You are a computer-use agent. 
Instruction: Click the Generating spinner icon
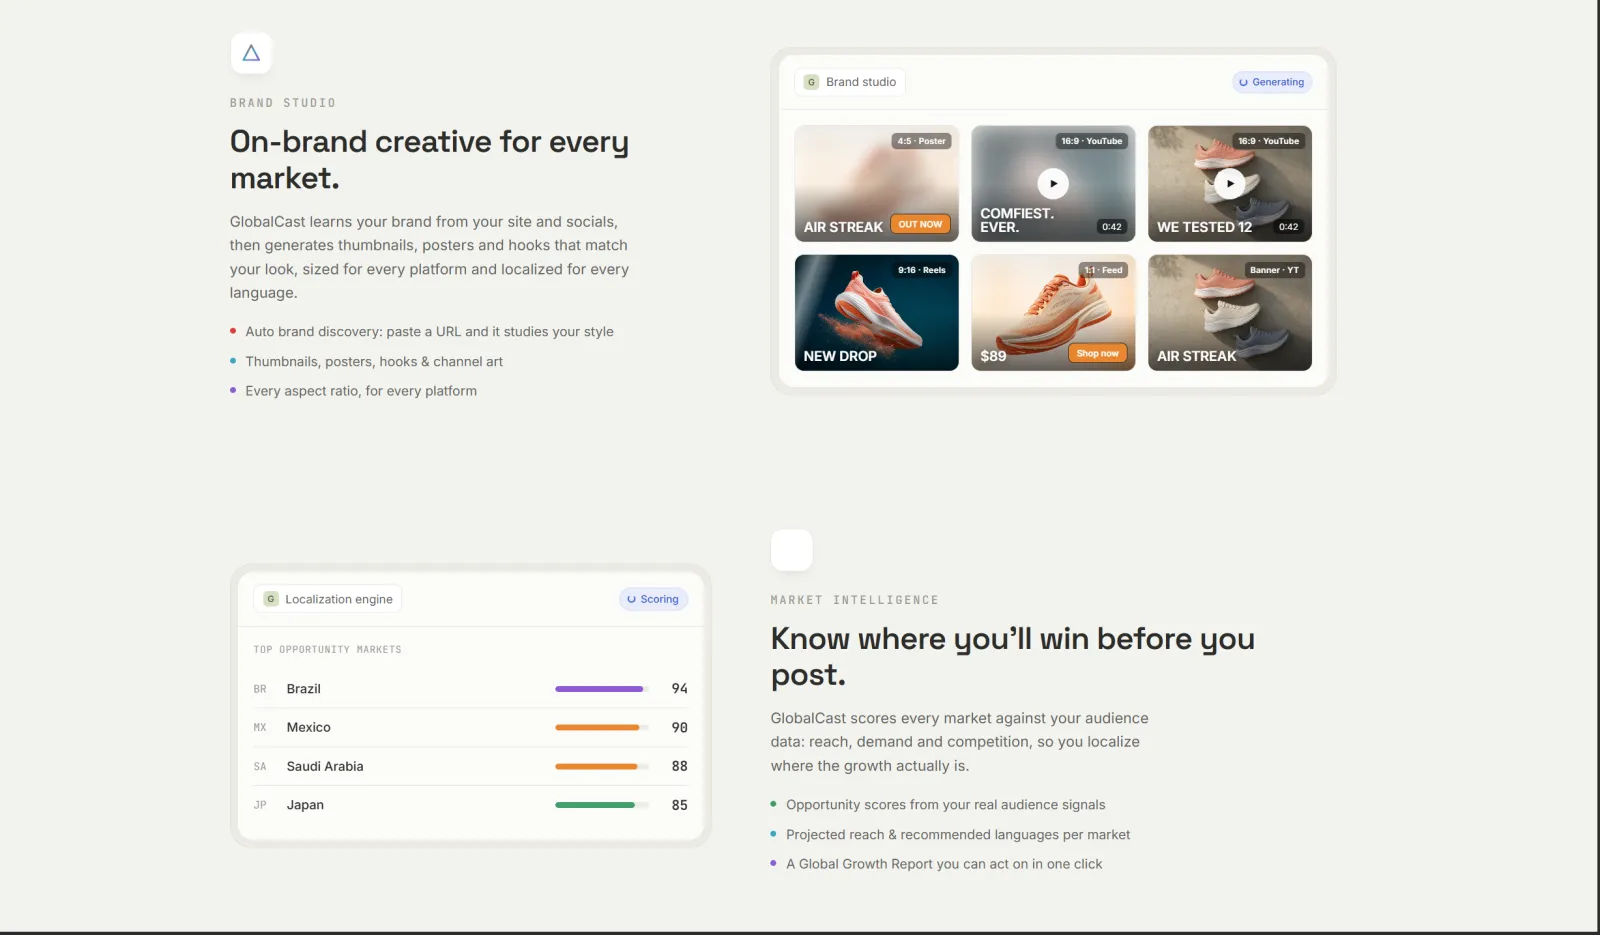point(1243,82)
